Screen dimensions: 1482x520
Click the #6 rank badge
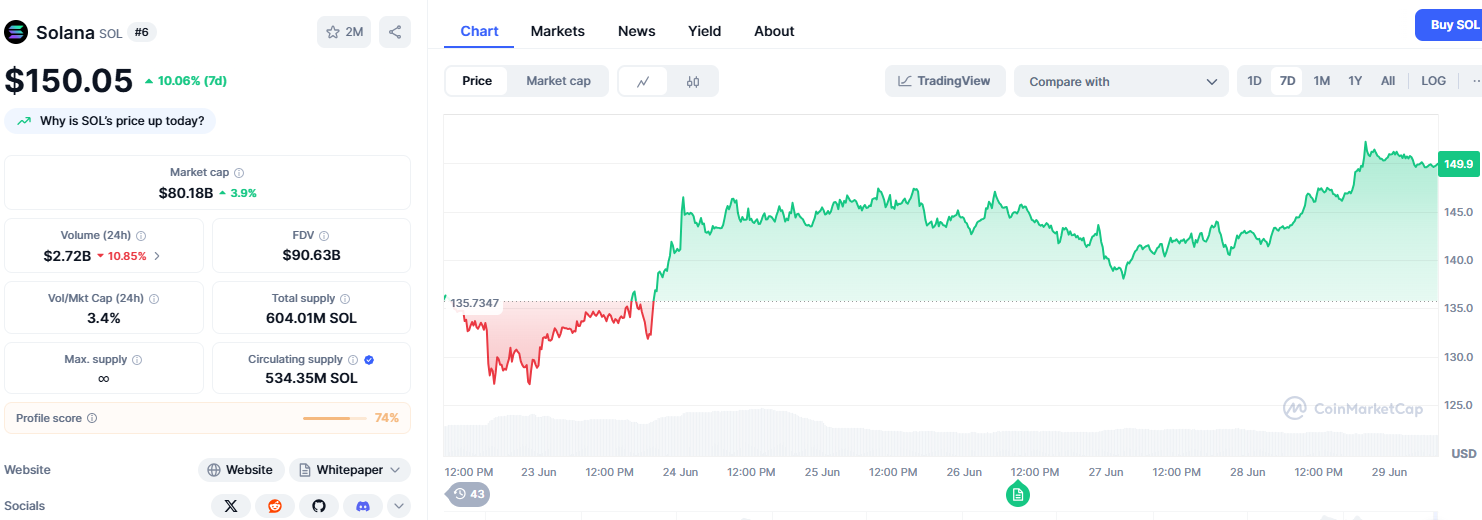coord(142,32)
